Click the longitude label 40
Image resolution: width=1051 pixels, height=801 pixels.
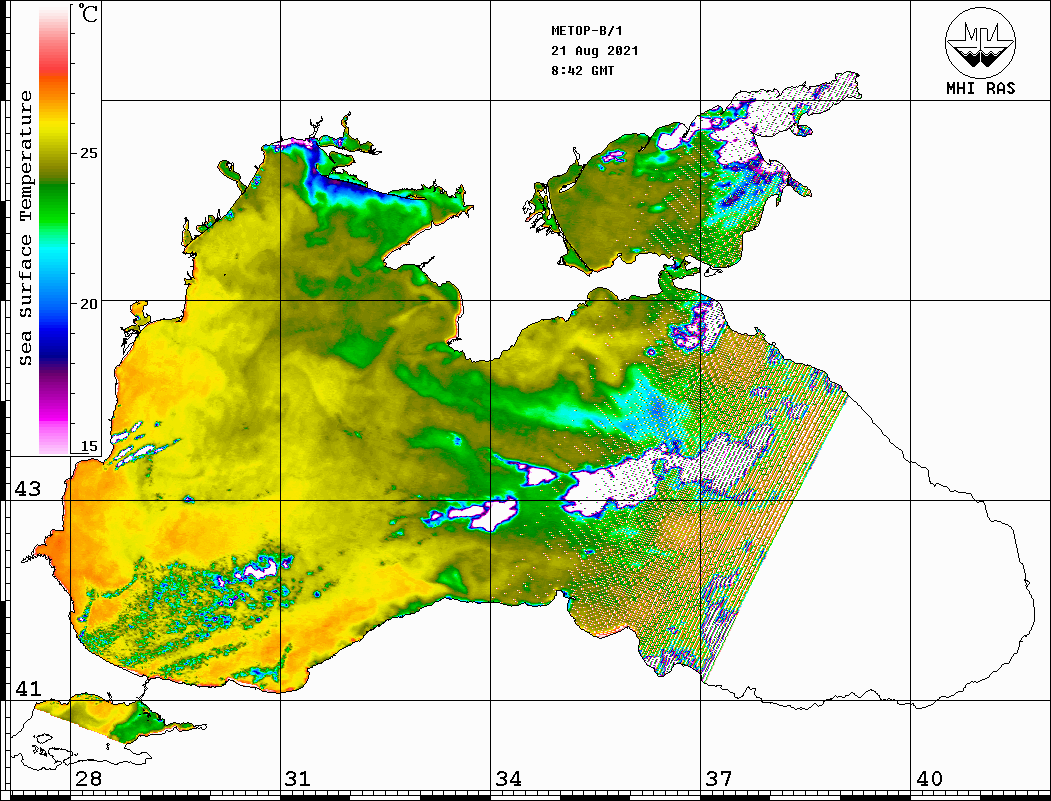(929, 778)
